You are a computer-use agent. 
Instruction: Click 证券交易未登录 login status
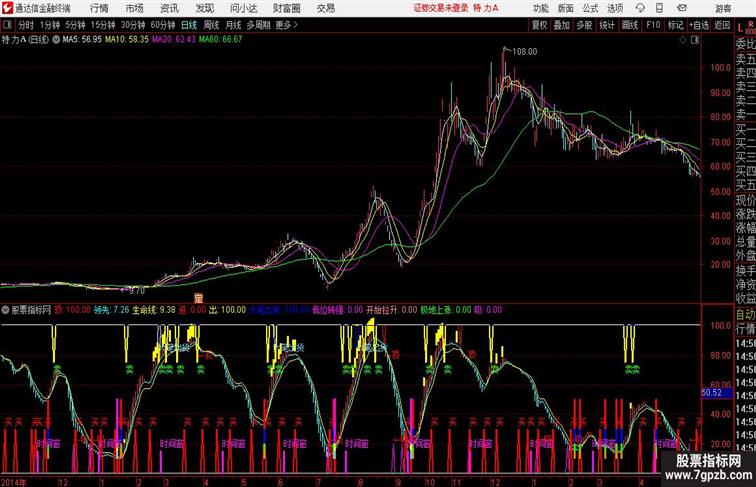[441, 8]
